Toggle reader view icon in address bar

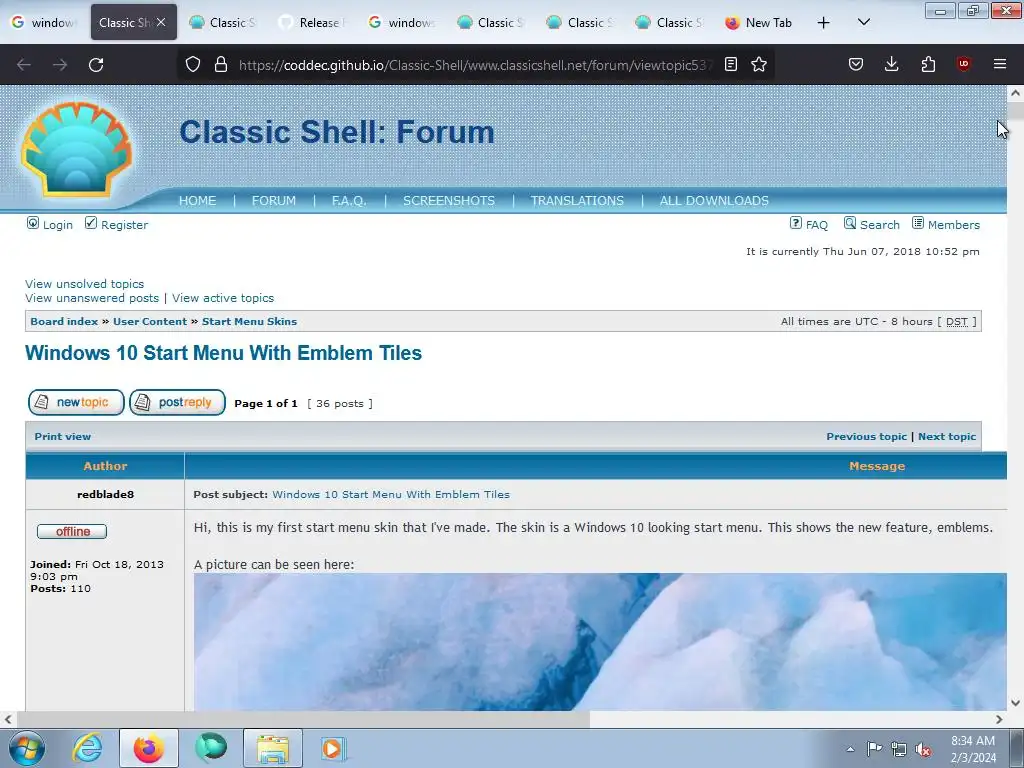click(x=731, y=64)
